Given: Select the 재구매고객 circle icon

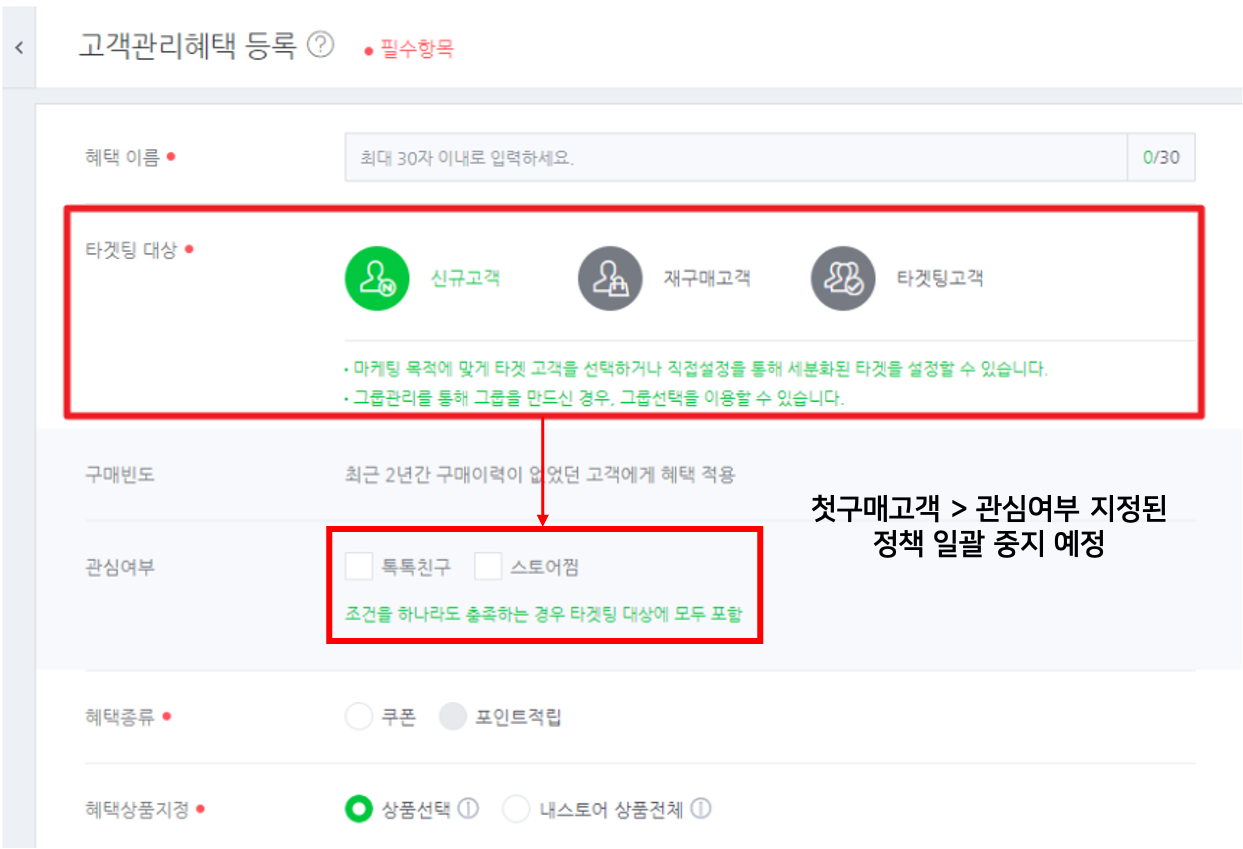Looking at the screenshot, I should (x=610, y=278).
